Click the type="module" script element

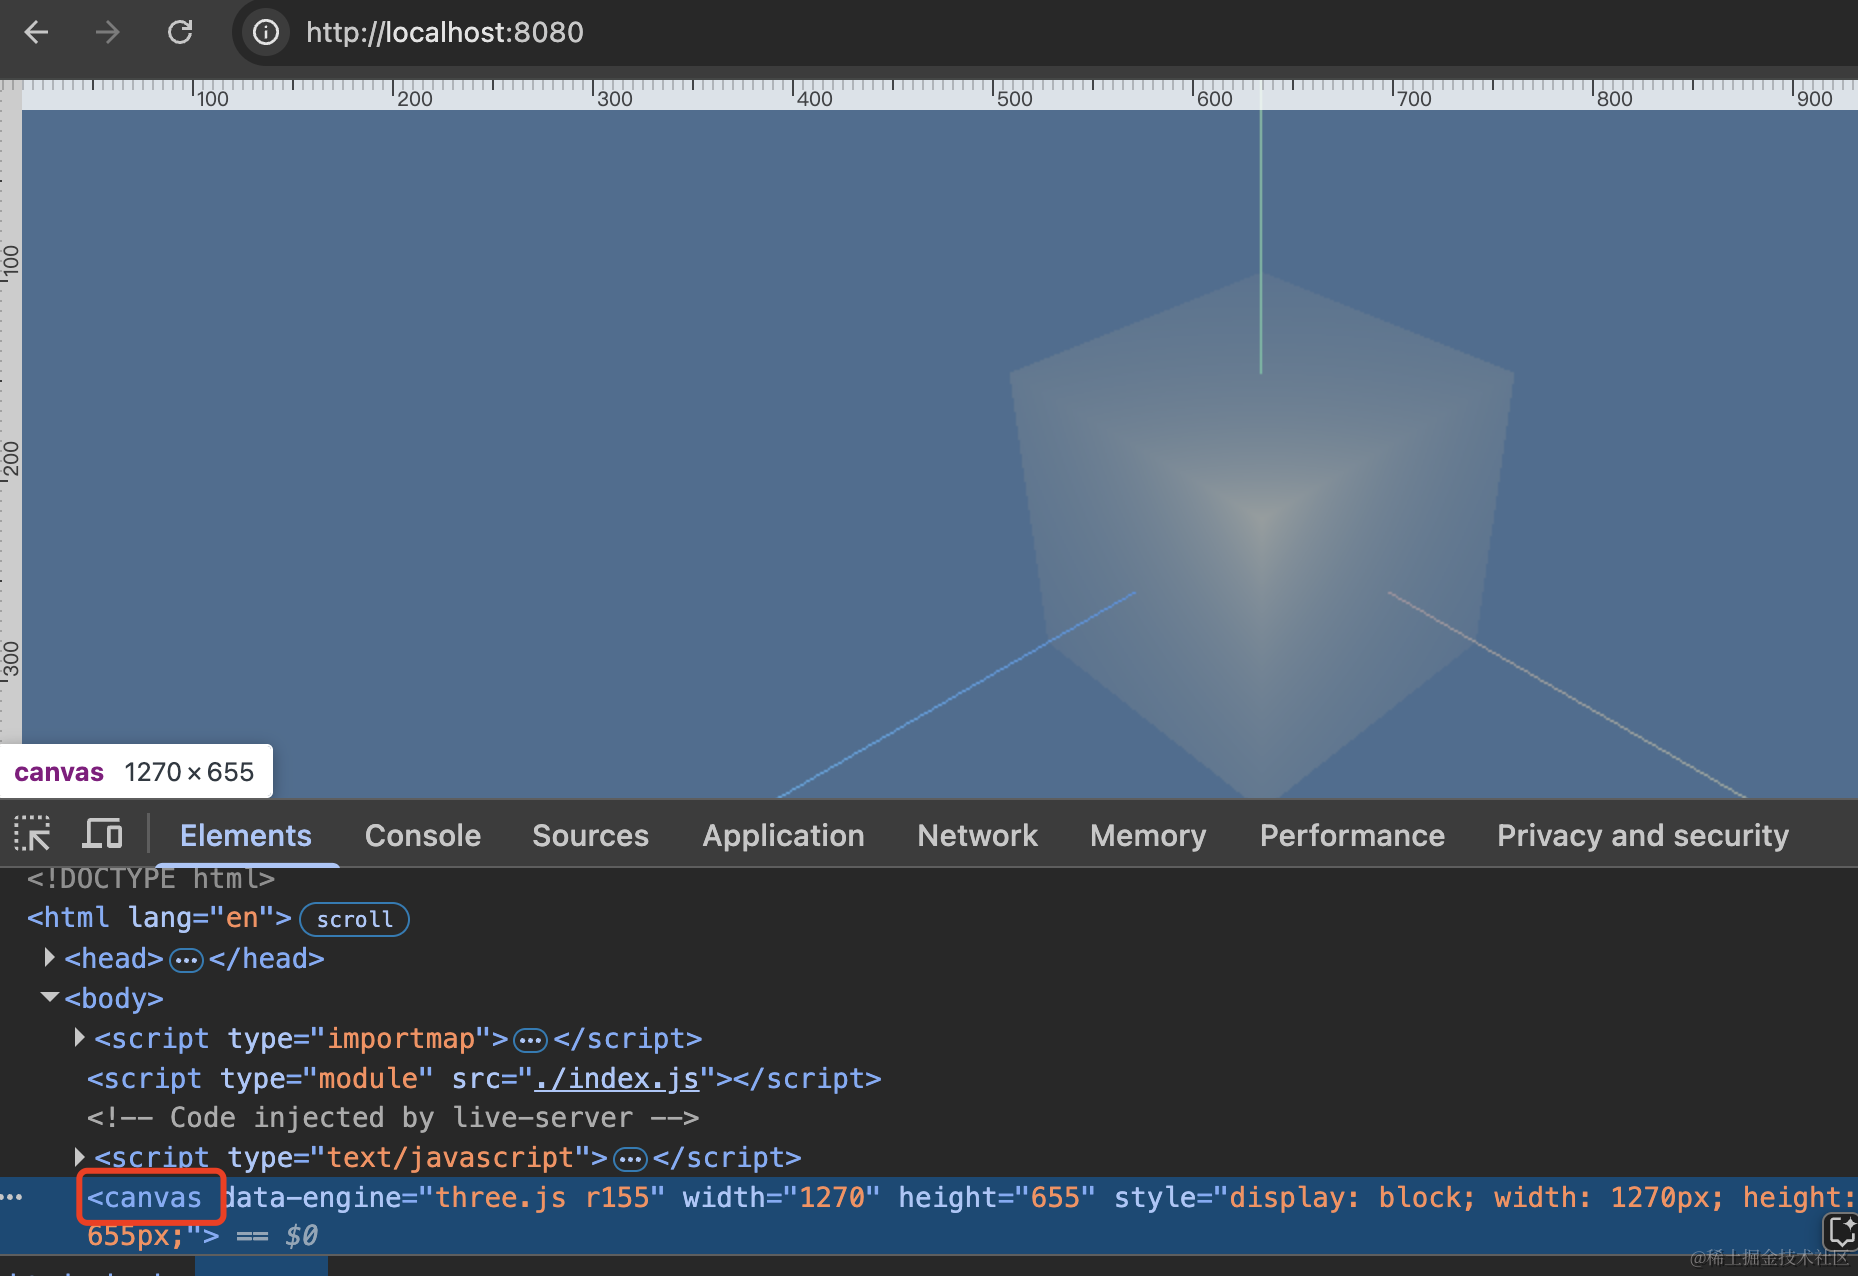tap(484, 1078)
